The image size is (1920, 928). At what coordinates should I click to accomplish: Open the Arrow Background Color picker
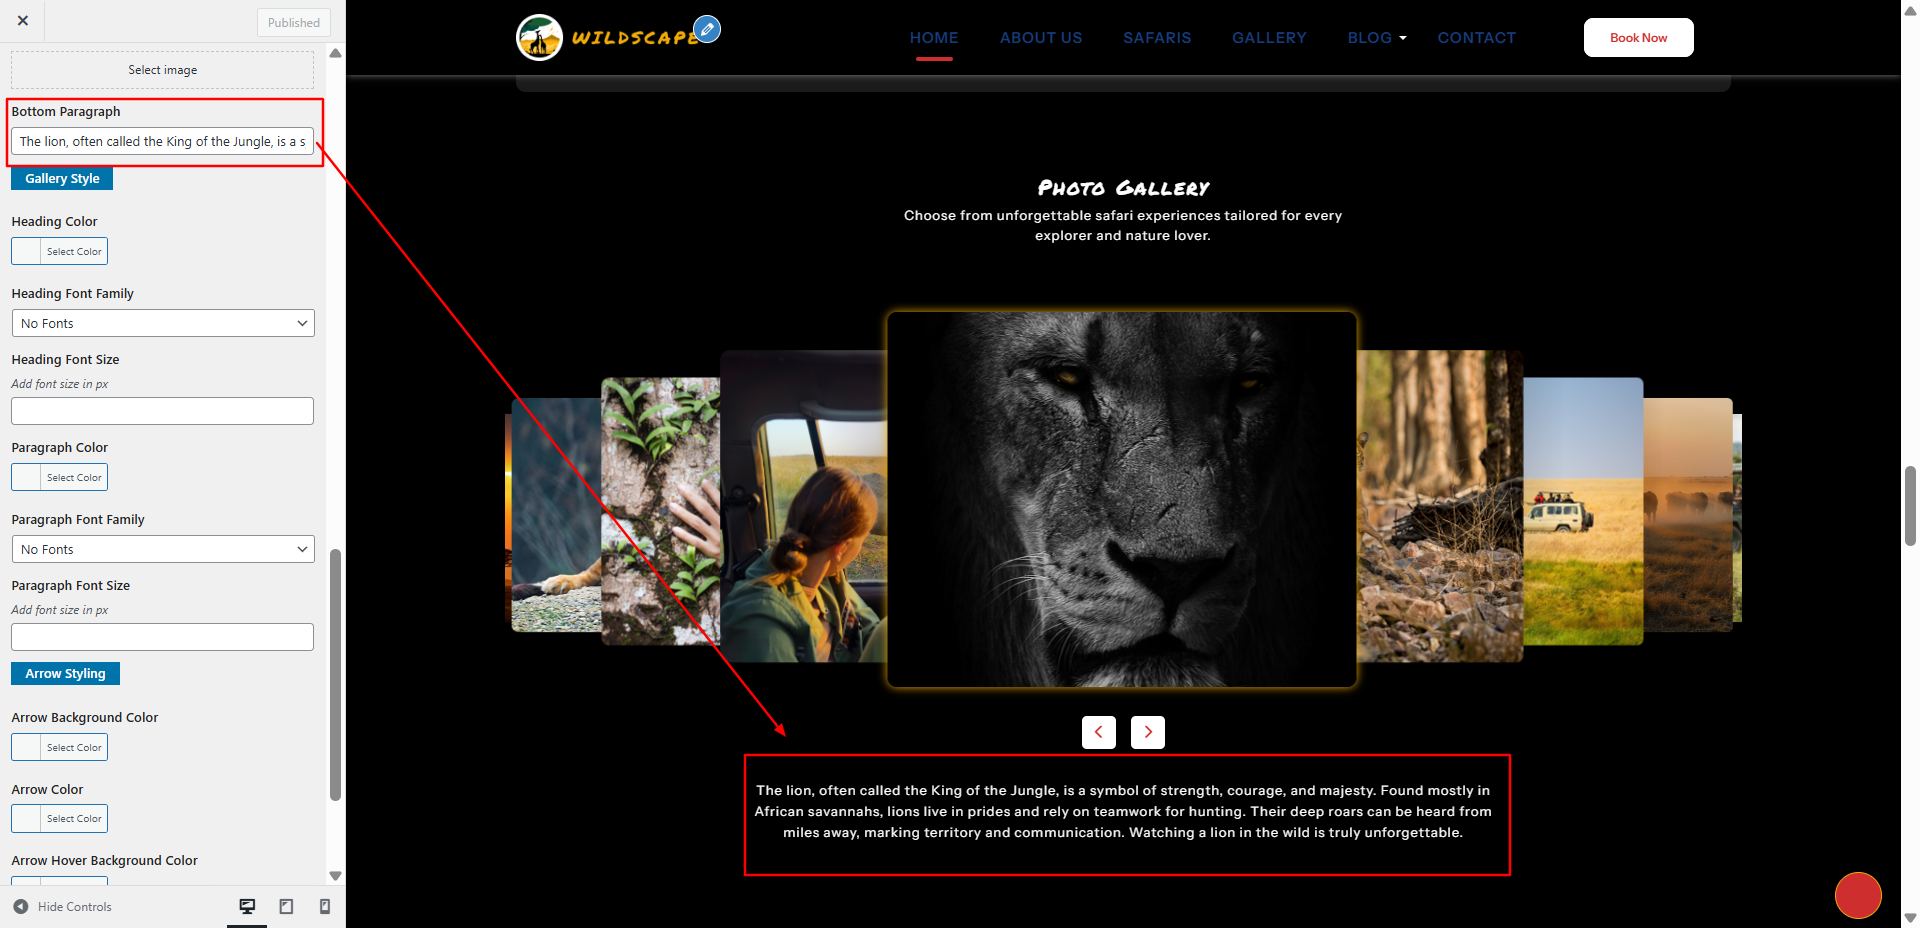pos(59,747)
